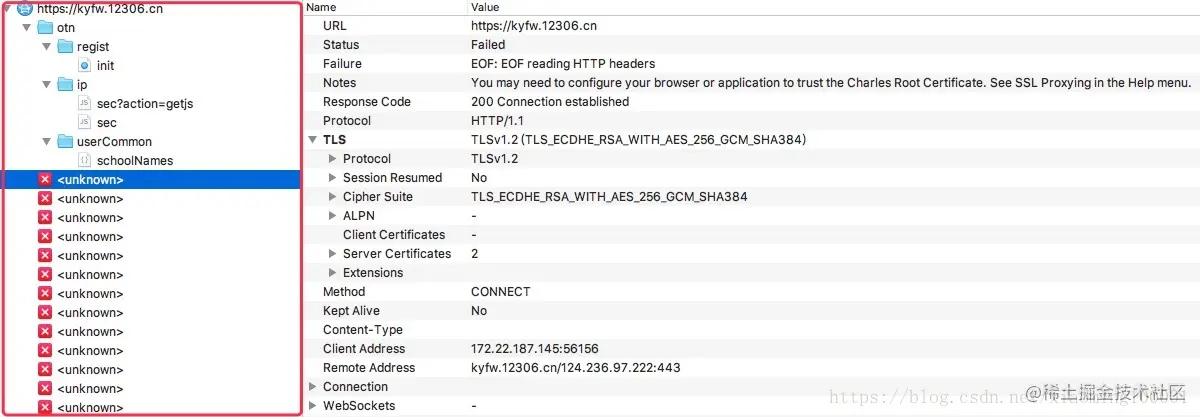The image size is (1200, 417).
Task: Expand the Session Resumed row
Action: [333, 178]
